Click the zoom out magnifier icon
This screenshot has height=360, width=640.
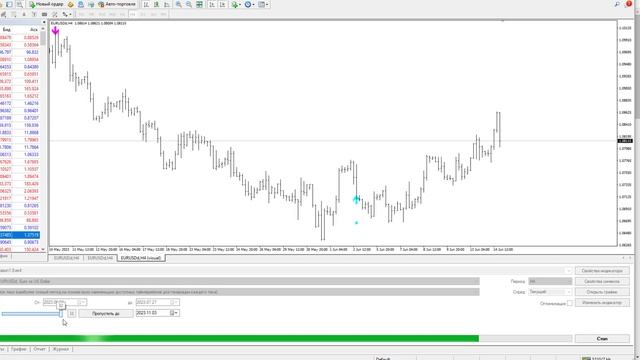click(189, 4)
